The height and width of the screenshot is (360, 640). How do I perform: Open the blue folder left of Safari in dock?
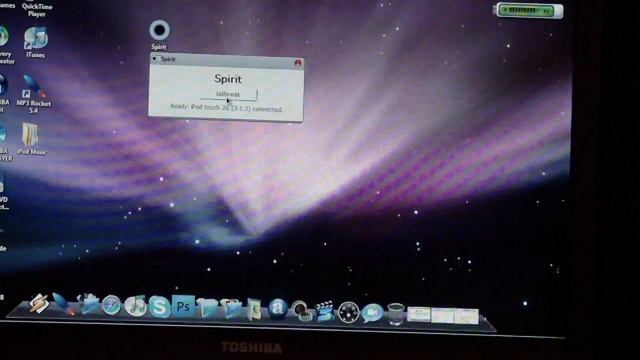tap(88, 304)
